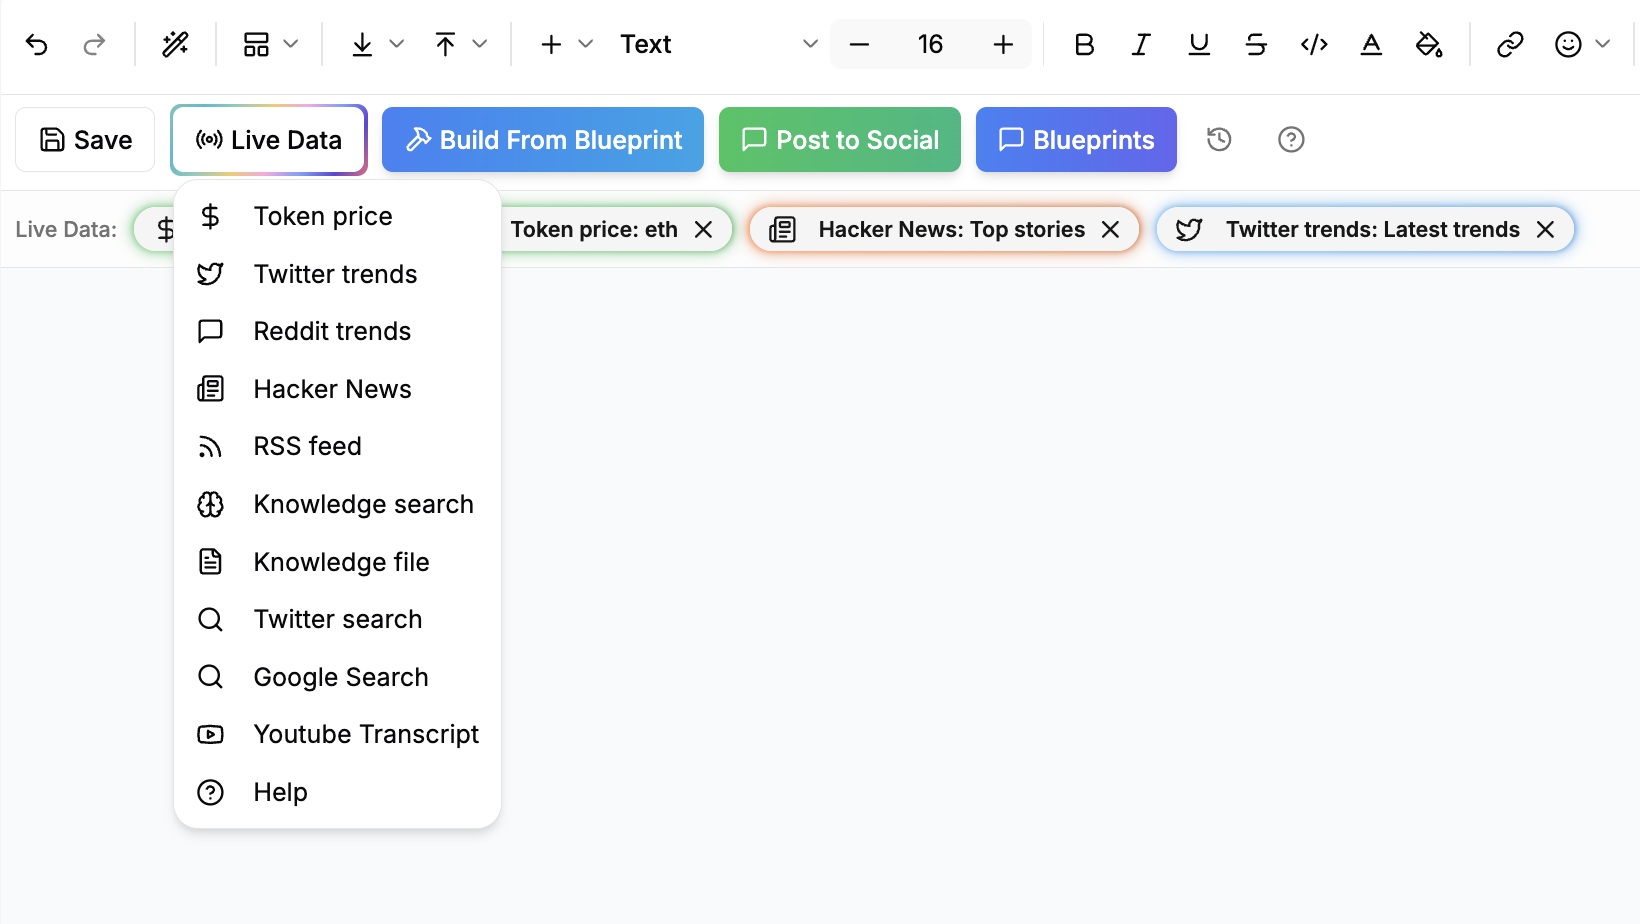Toggle italic formatting

tap(1141, 44)
